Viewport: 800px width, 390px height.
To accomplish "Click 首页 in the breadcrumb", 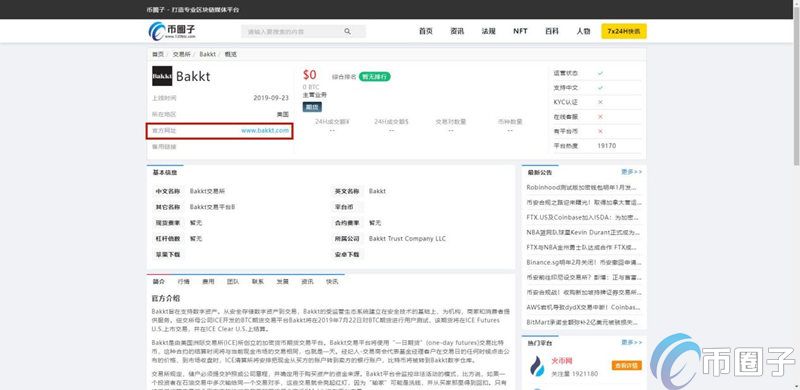I will pos(158,54).
